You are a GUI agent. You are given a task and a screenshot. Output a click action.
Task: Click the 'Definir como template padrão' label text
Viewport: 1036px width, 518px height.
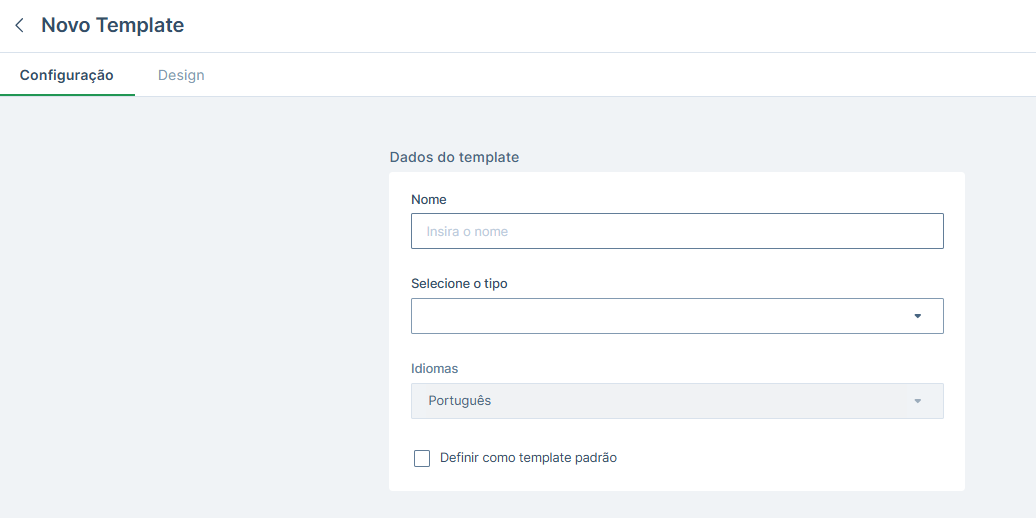(528, 458)
